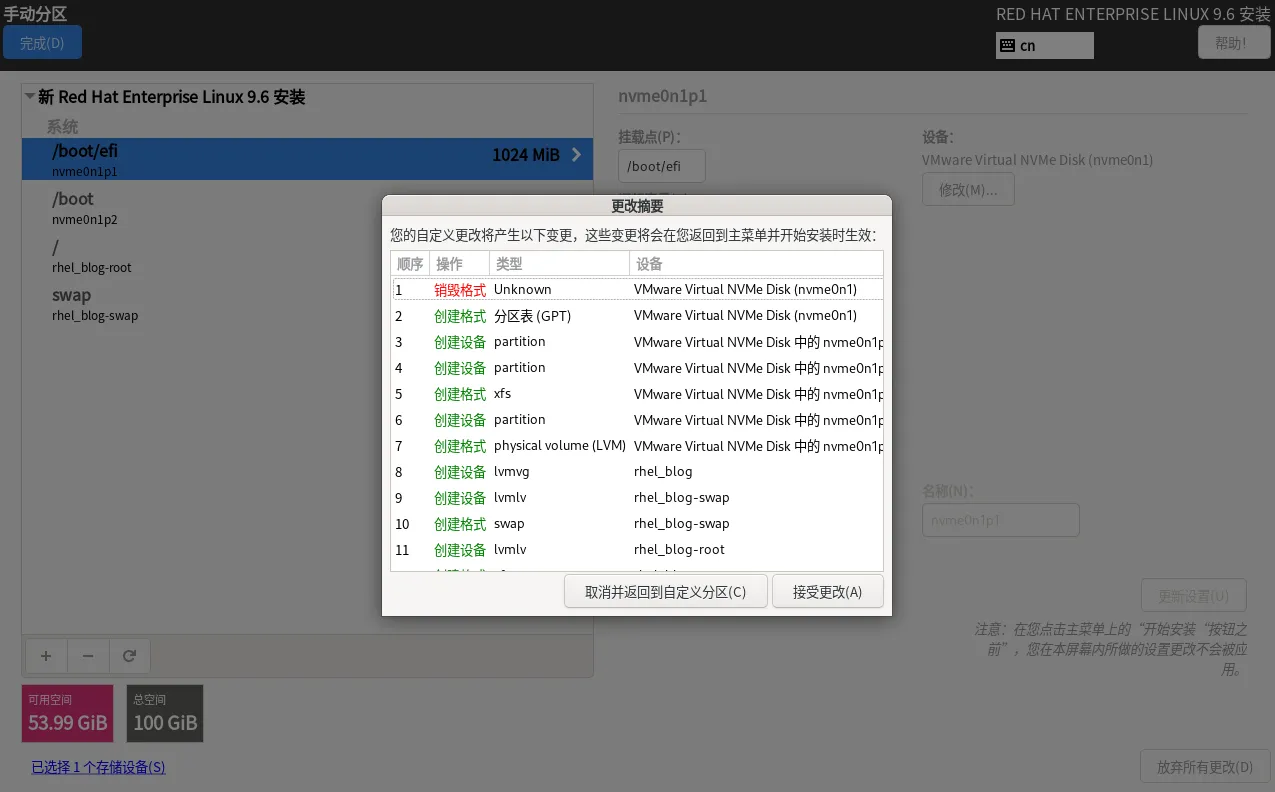The width and height of the screenshot is (1275, 792).
Task: Select row 11 lvmlv rhel_blog-root
Action: click(x=637, y=549)
